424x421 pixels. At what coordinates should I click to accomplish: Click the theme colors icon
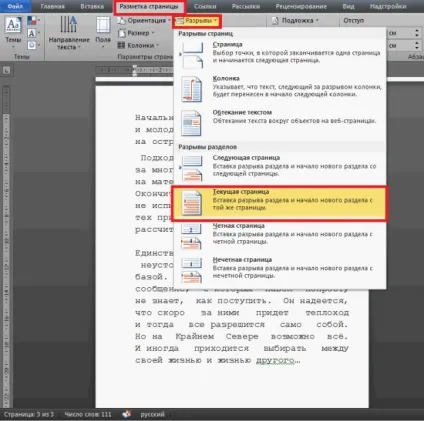(32, 21)
